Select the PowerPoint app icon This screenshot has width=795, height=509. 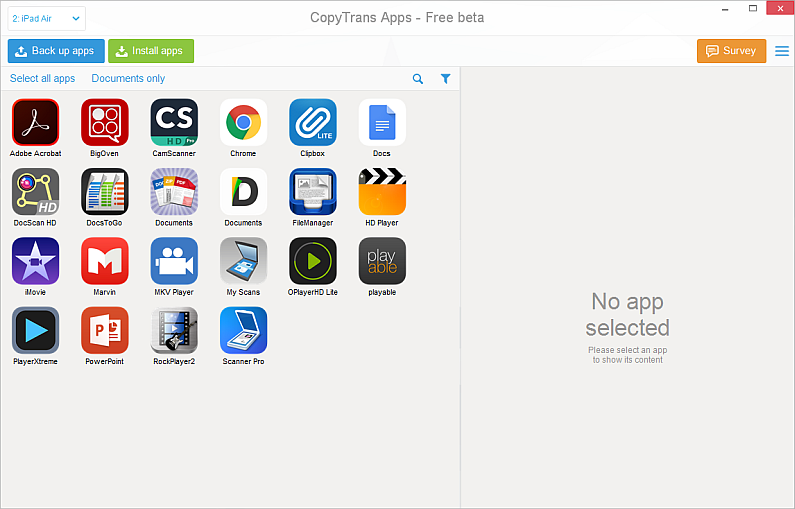[104, 331]
